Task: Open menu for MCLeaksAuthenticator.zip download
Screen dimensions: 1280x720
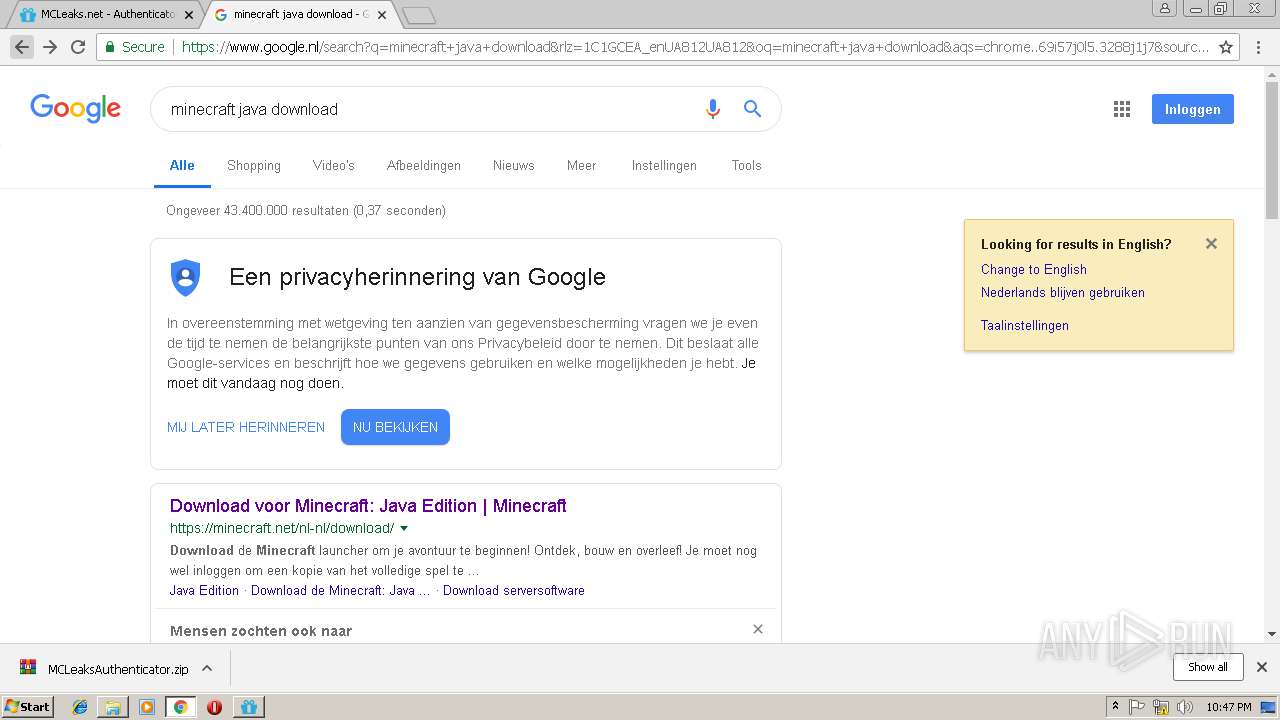Action: tap(207, 668)
